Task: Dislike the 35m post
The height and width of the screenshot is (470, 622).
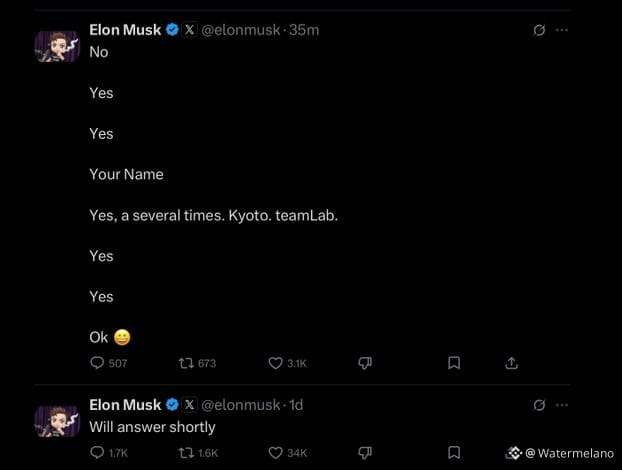Action: click(x=365, y=363)
